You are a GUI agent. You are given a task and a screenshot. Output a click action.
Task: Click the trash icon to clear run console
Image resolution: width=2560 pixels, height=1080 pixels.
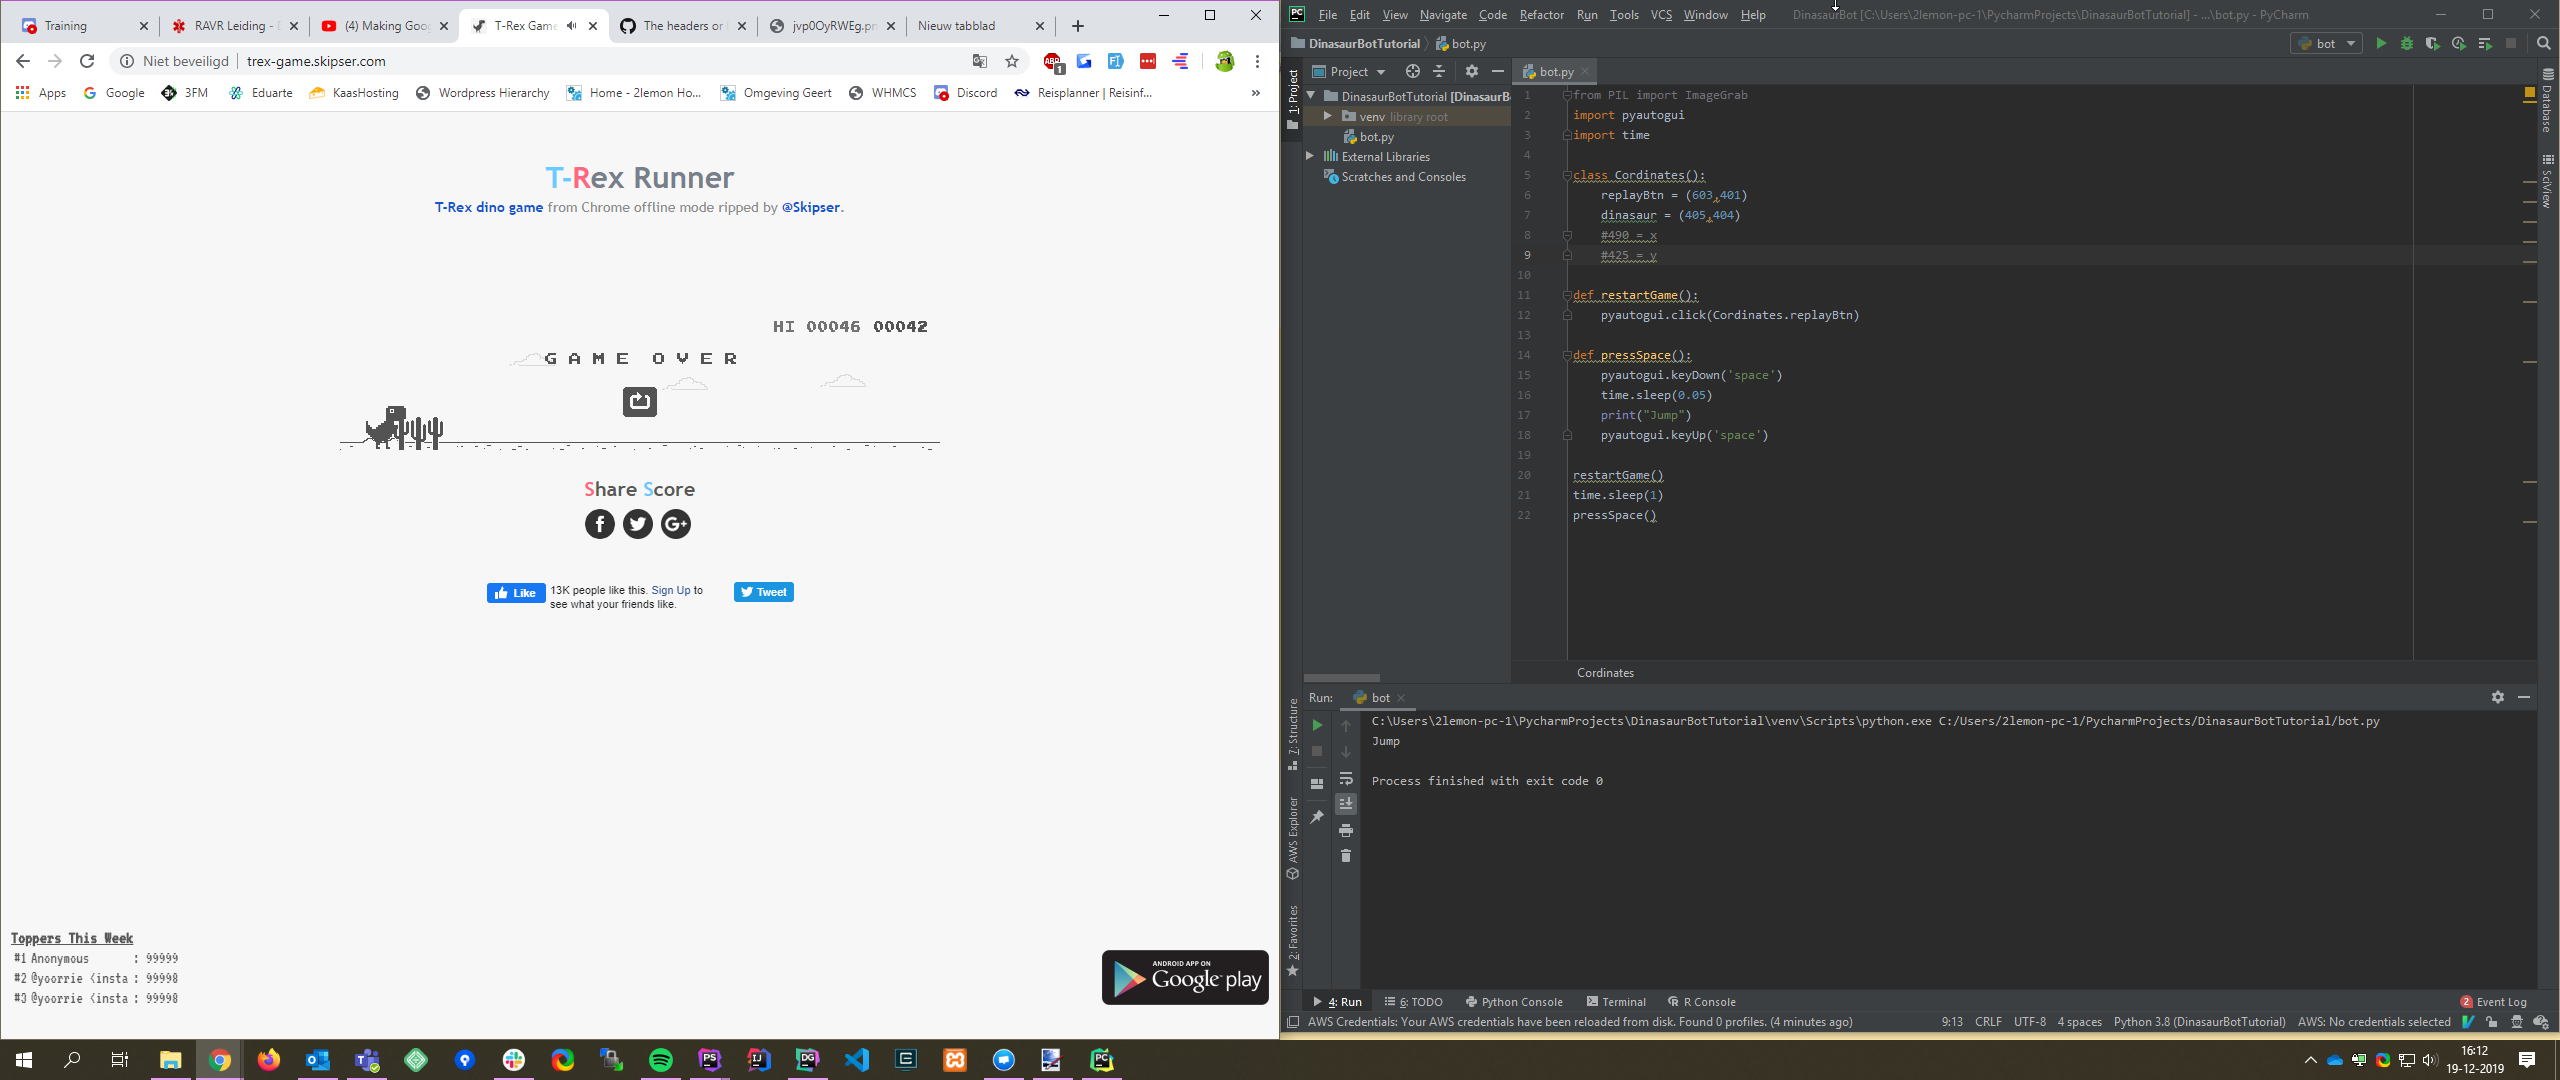coord(1346,856)
